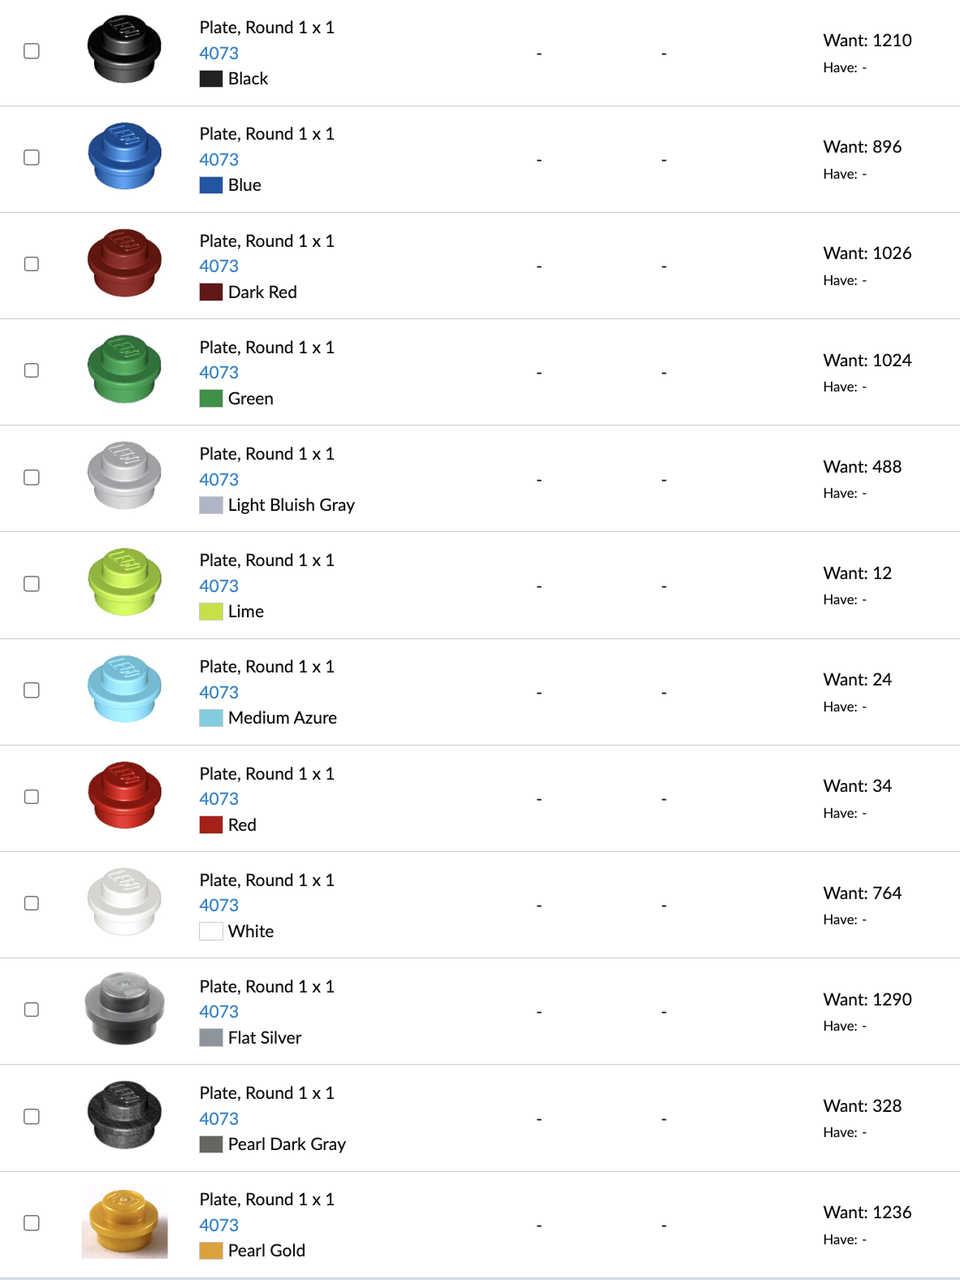This screenshot has width=960, height=1280.
Task: Click the Pearl Gold plate photo
Action: [124, 1222]
